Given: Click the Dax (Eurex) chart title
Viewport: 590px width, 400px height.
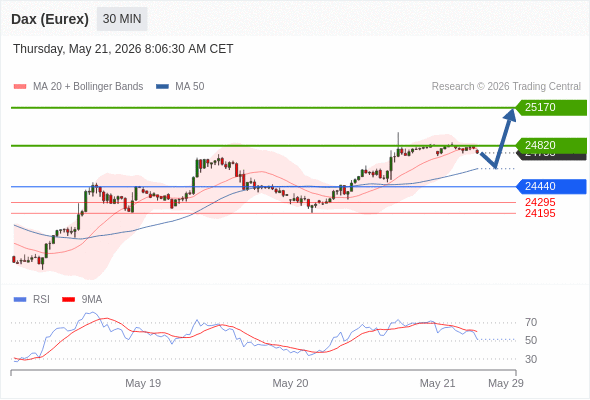Looking at the screenshot, I should pos(50,19).
